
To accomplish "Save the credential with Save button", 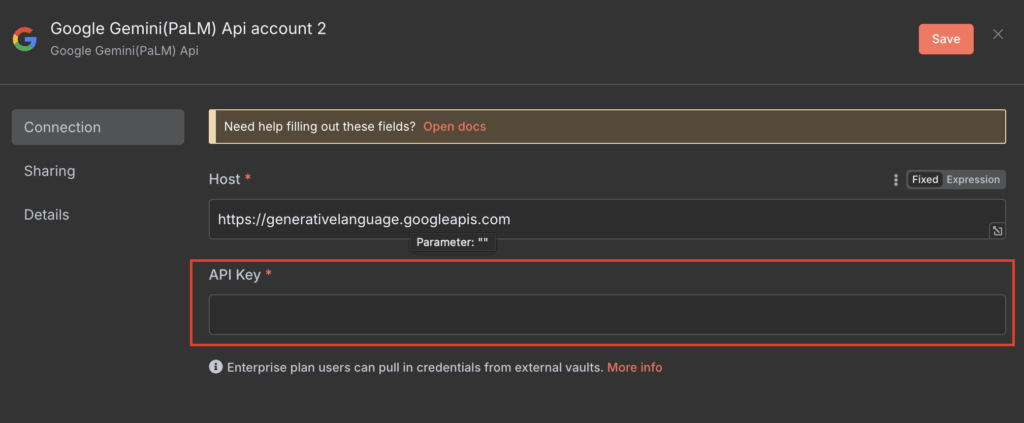I will (946, 39).
